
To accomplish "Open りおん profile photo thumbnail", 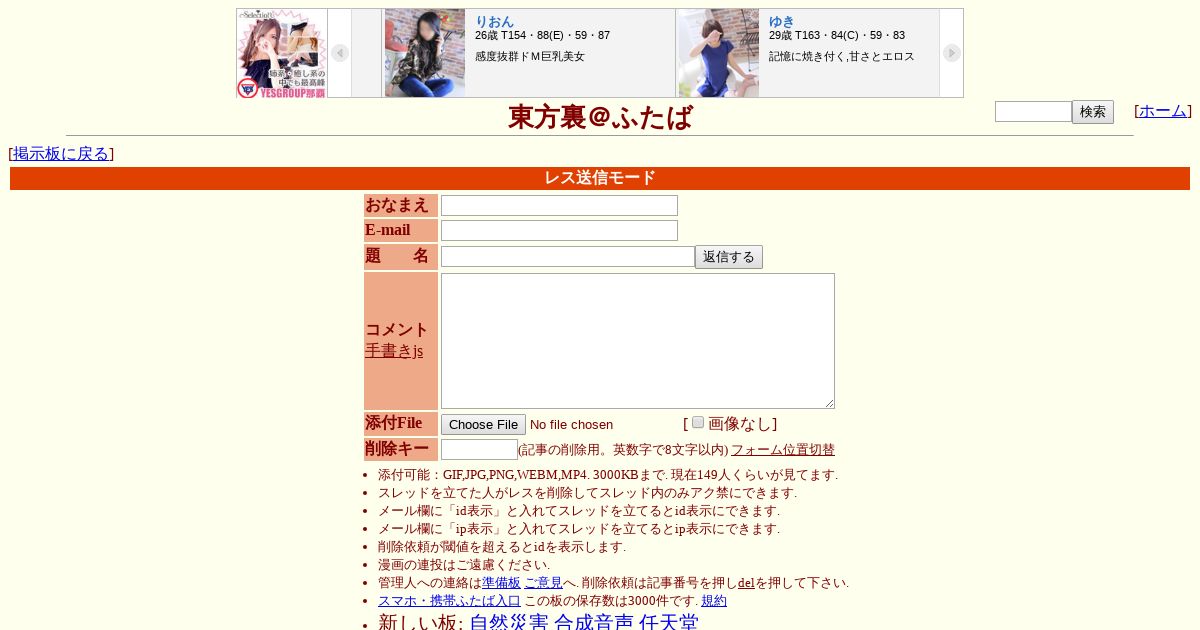I will point(425,53).
